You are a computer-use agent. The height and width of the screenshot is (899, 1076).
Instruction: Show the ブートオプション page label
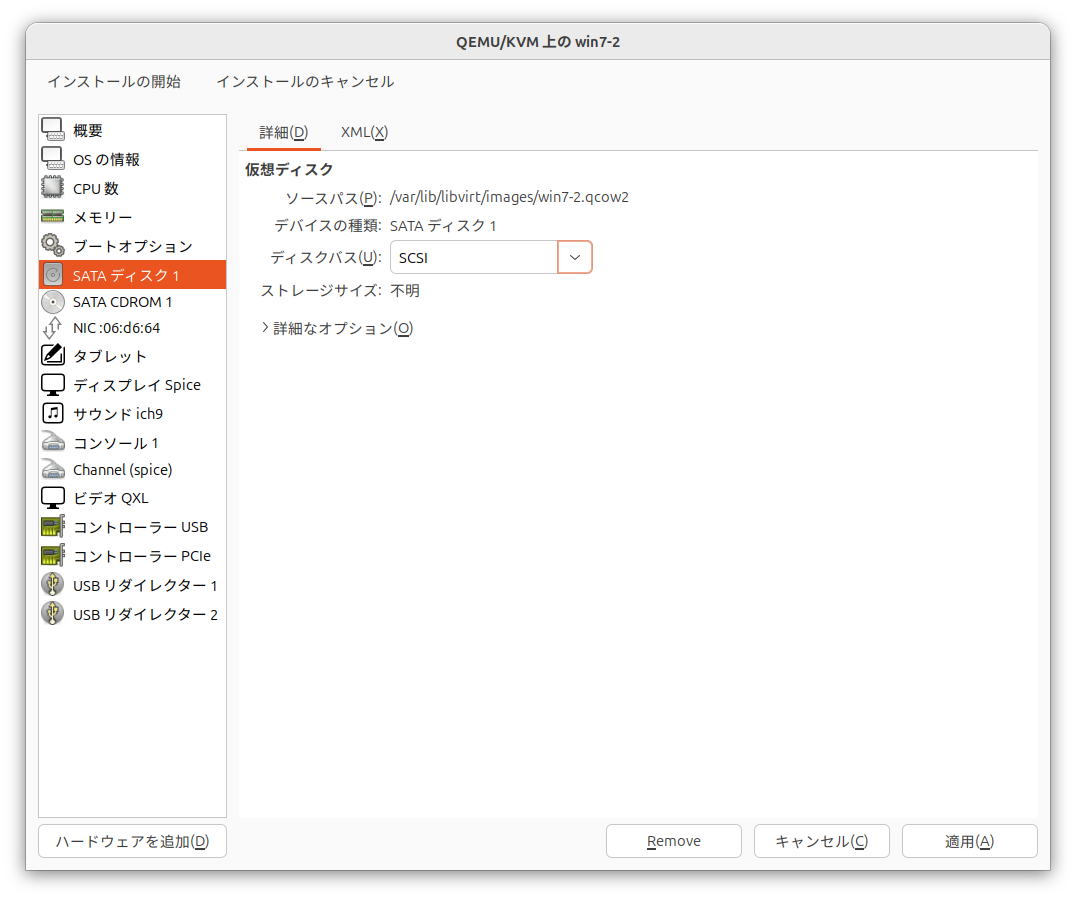[x=132, y=246]
